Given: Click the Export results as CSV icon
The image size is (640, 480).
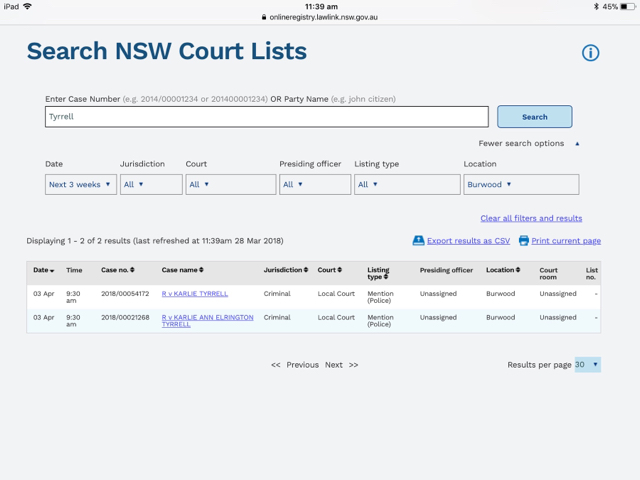Looking at the screenshot, I should pyautogui.click(x=418, y=241).
